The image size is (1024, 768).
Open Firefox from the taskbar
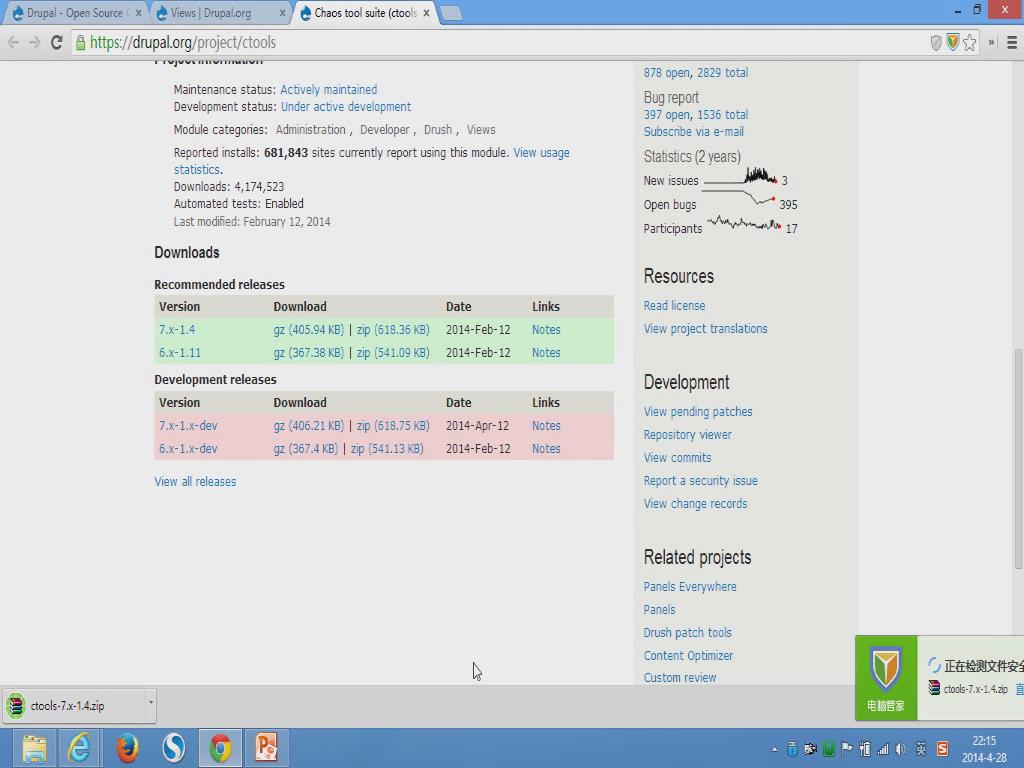pos(127,748)
